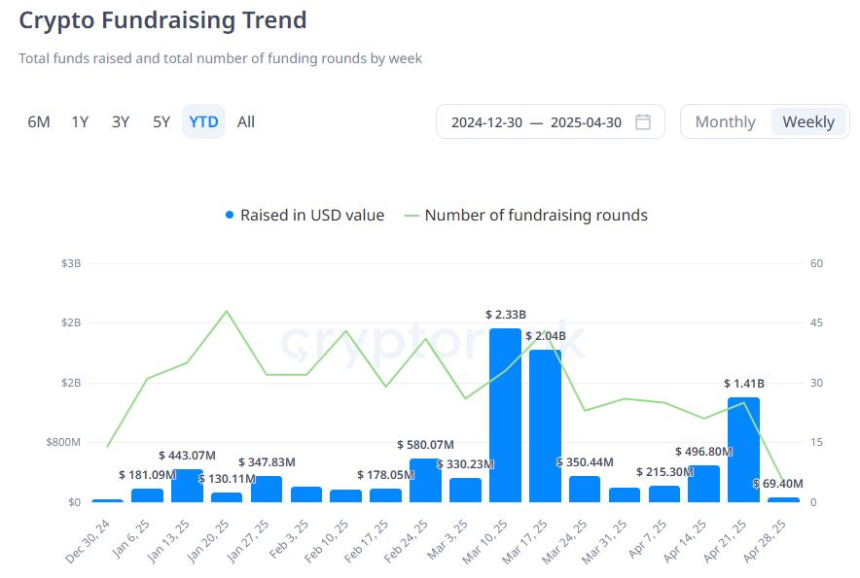
Task: Toggle the Number of fundraising rounds legend line
Action: [x=411, y=216]
